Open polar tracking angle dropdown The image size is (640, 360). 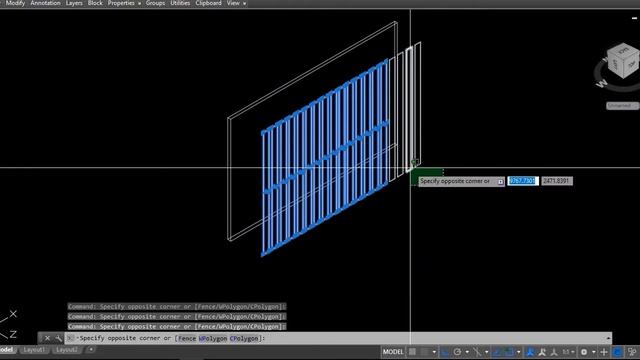(x=467, y=352)
